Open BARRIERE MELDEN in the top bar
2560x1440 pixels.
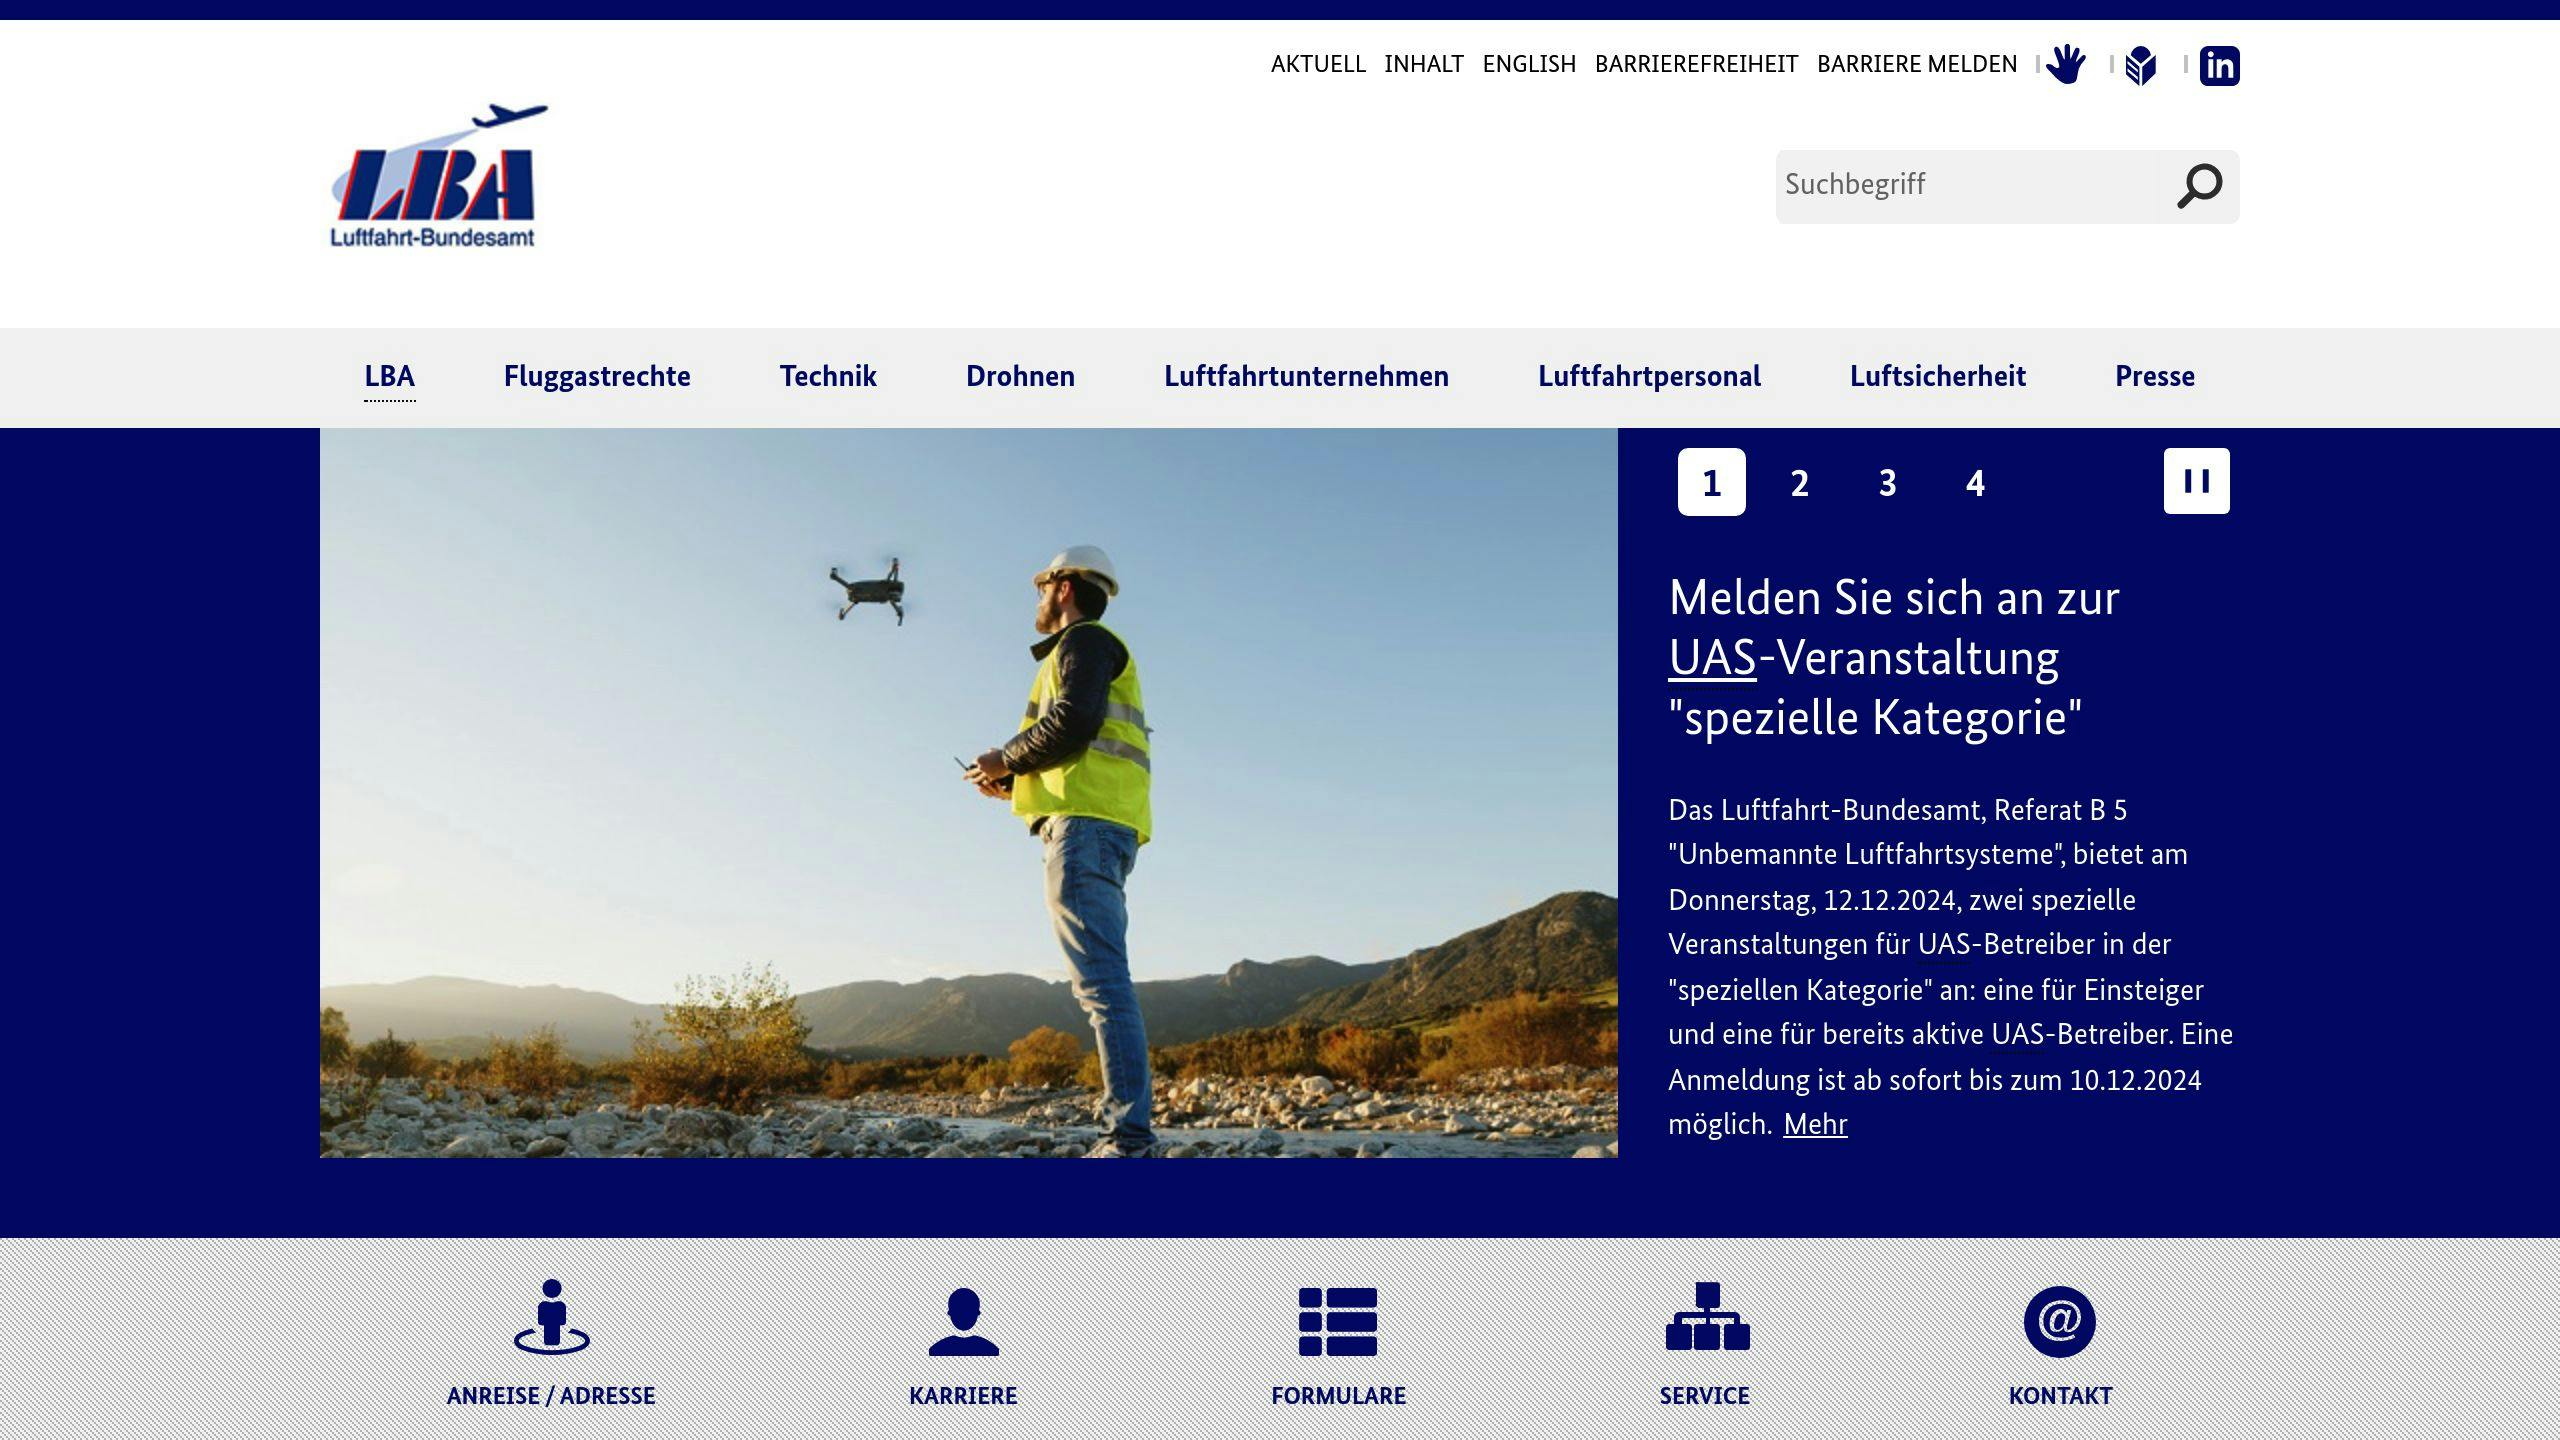pyautogui.click(x=1917, y=64)
